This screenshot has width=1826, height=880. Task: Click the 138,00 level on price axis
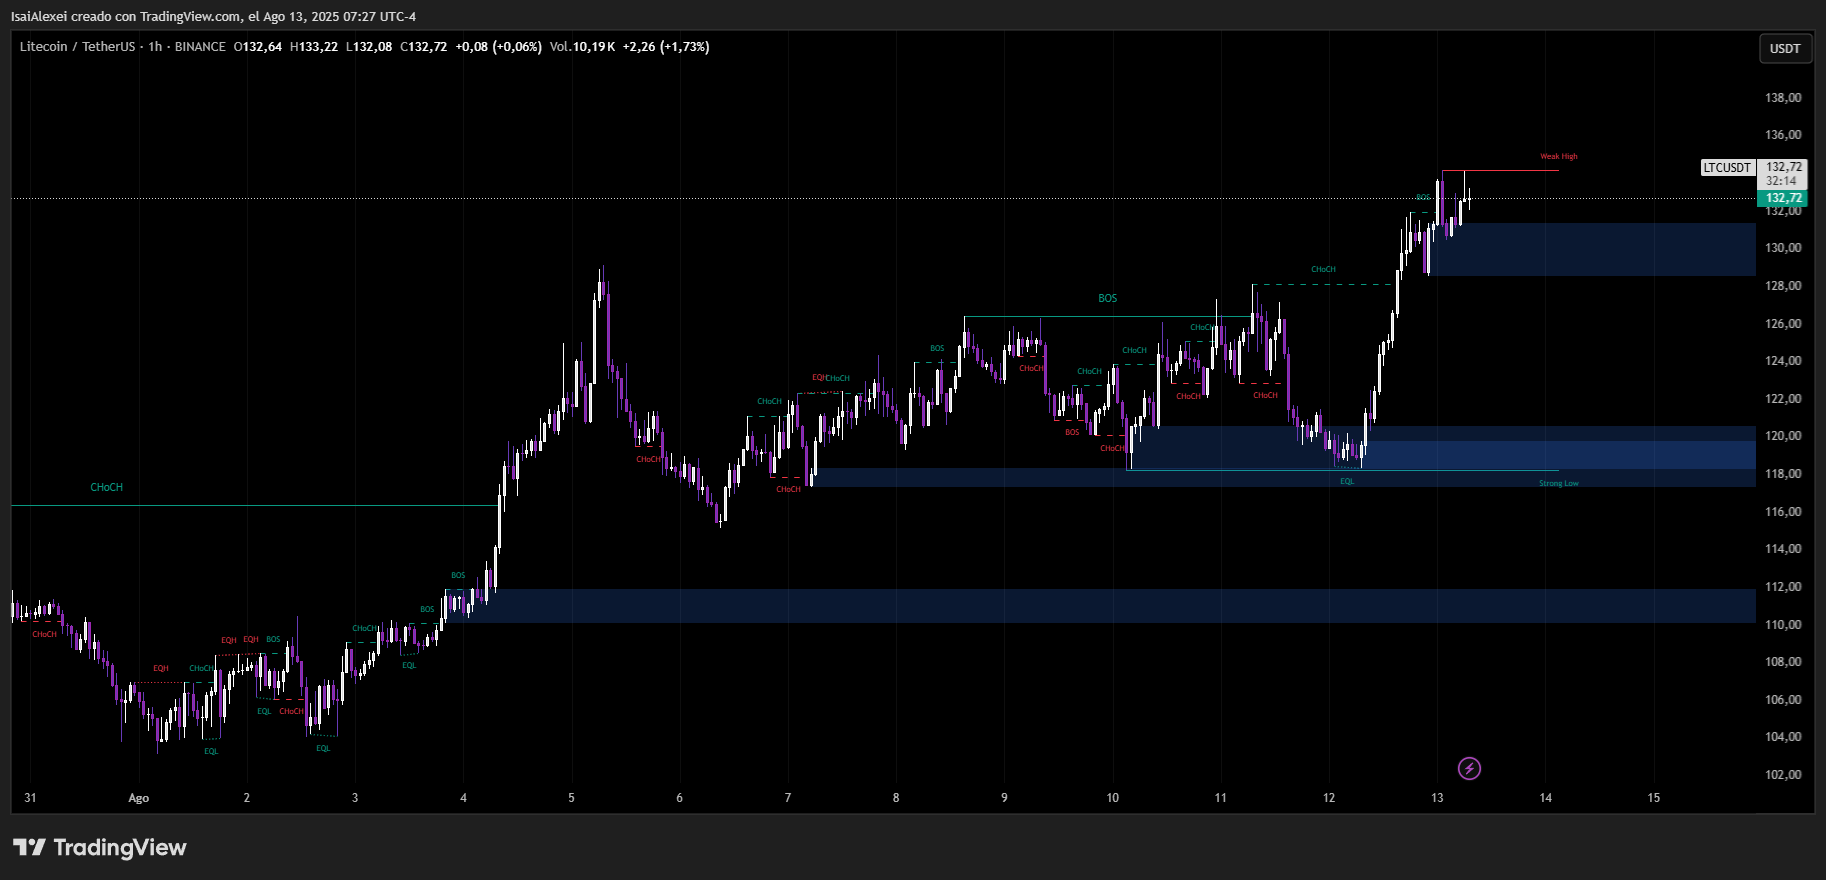pos(1783,98)
